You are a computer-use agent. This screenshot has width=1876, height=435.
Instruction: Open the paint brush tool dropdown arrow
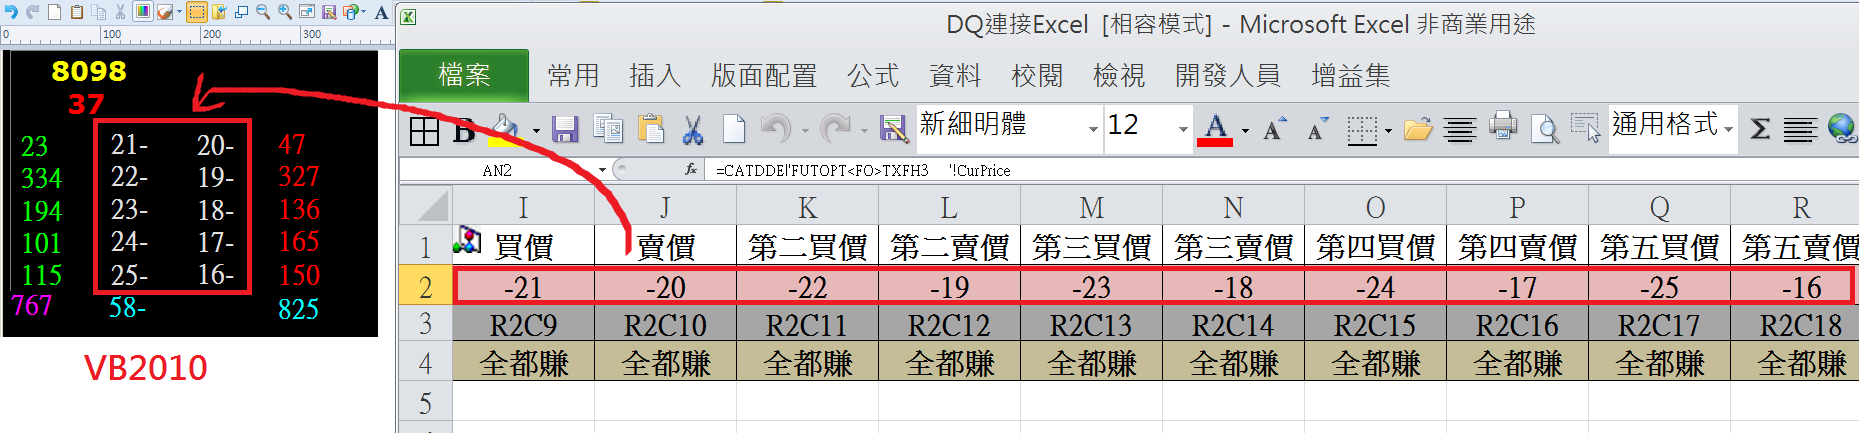tap(180, 11)
